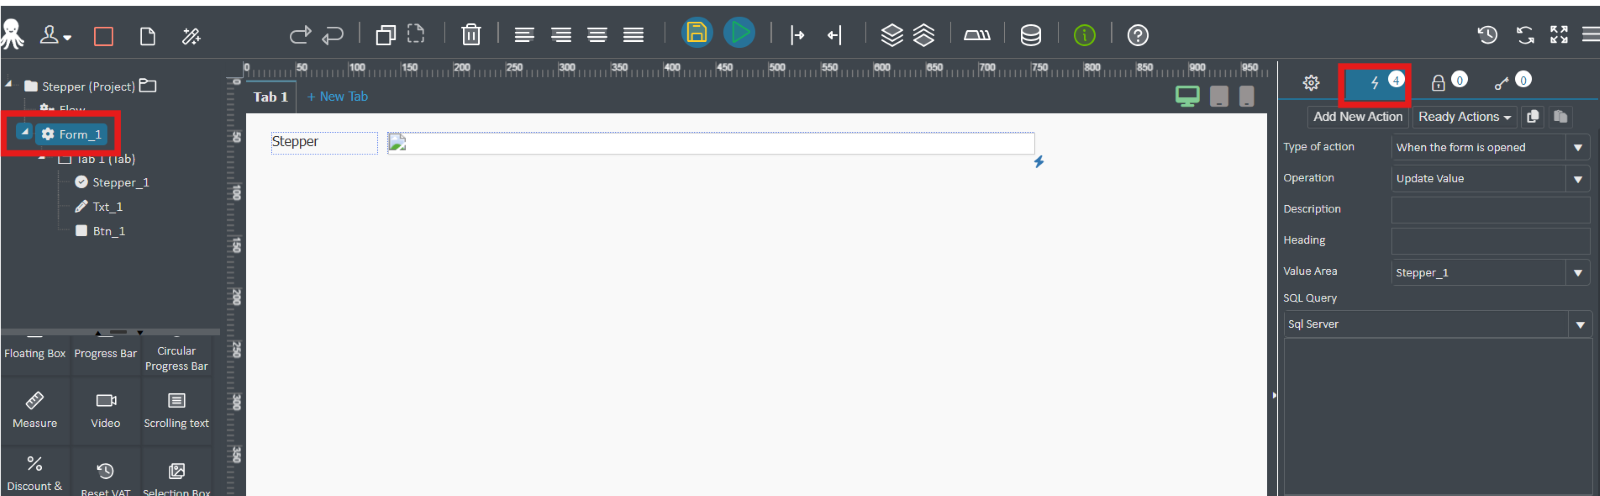Open Type of action dropdown
The height and width of the screenshot is (496, 1600).
click(x=1490, y=147)
